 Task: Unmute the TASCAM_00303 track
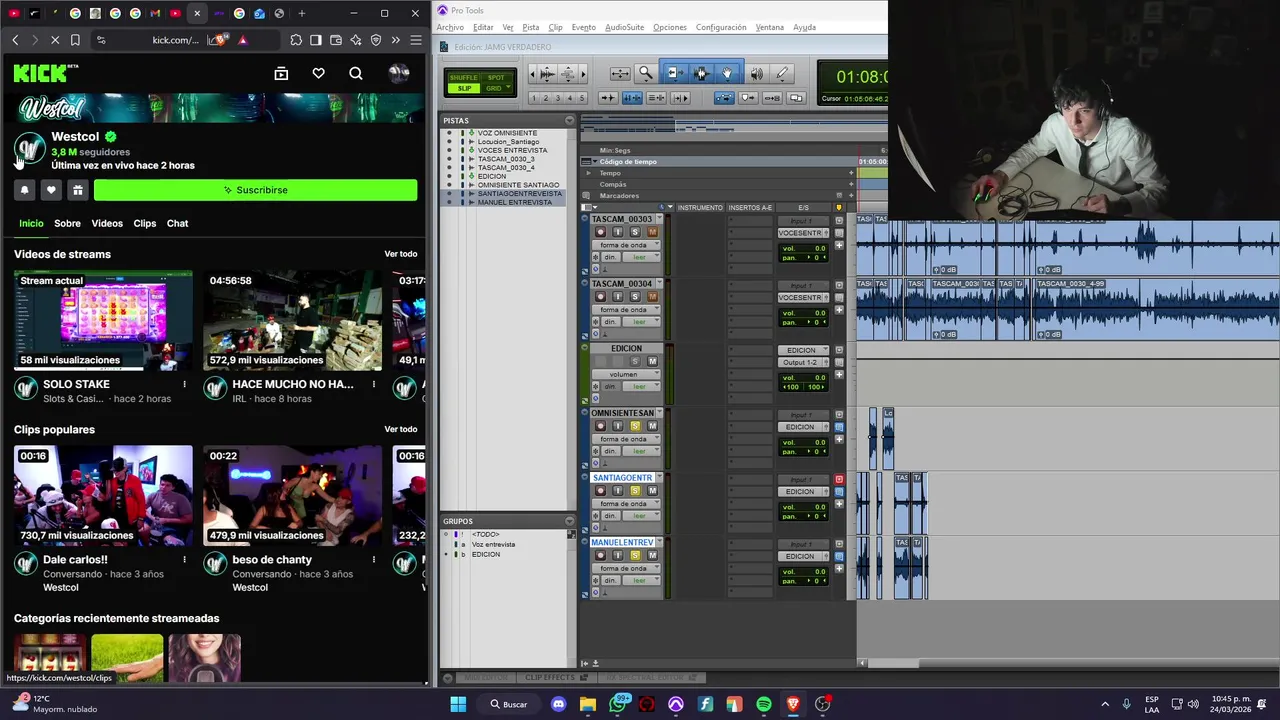[652, 232]
